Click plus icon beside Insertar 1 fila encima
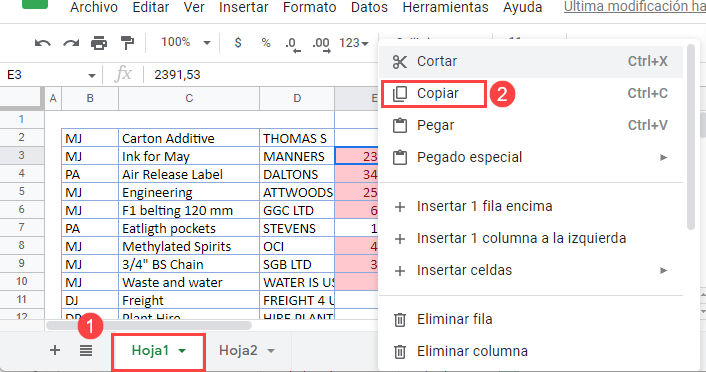 pos(400,207)
